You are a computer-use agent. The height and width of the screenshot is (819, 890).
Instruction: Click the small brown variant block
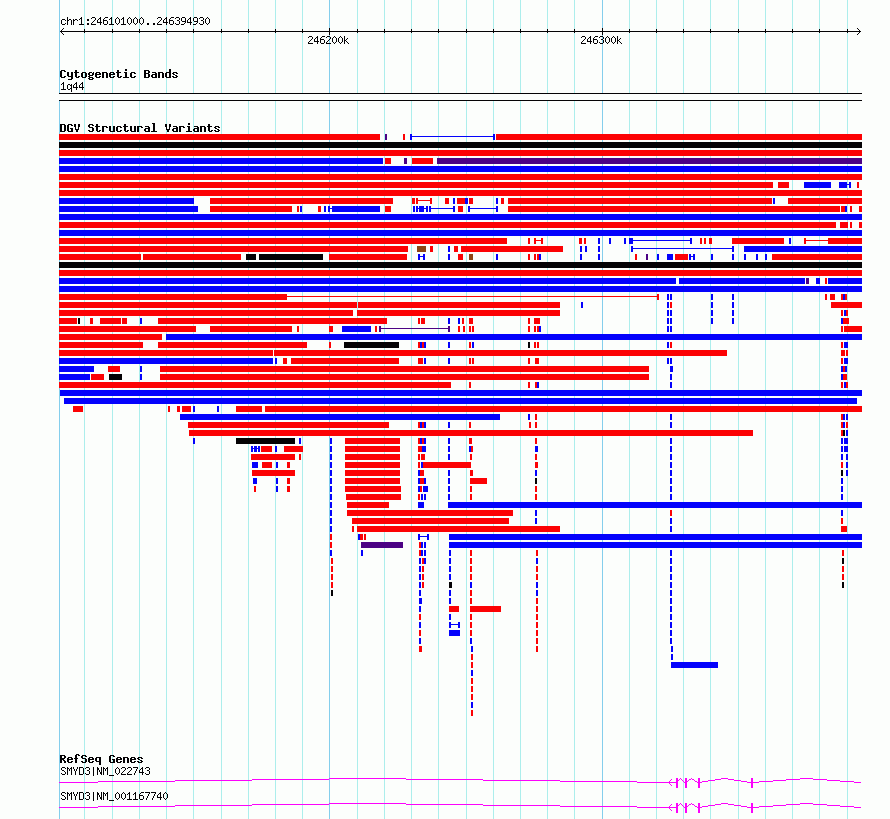tap(421, 249)
